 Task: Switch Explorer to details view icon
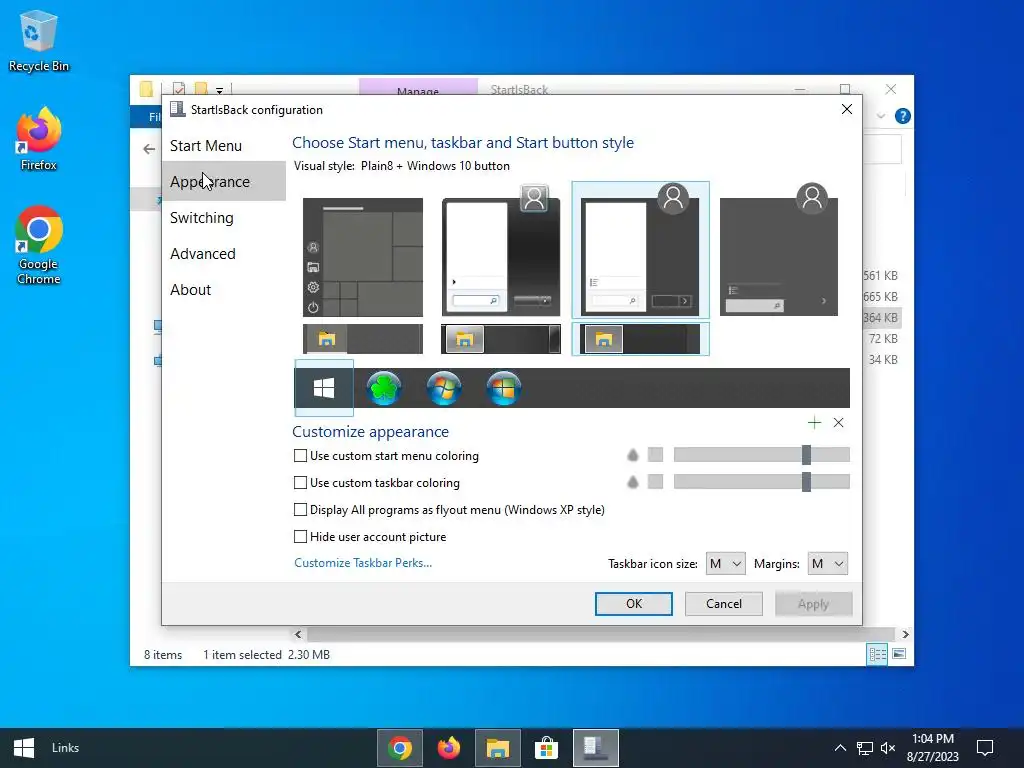(x=877, y=654)
